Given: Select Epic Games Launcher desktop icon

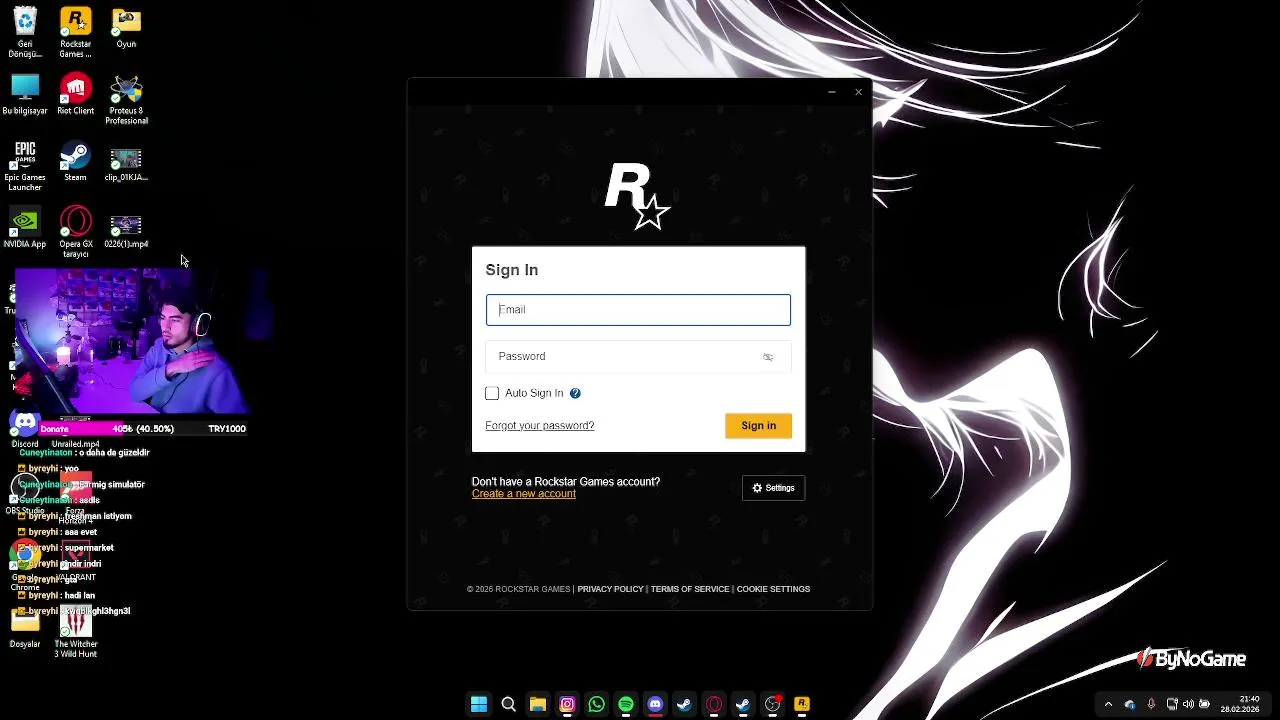Looking at the screenshot, I should (x=25, y=167).
